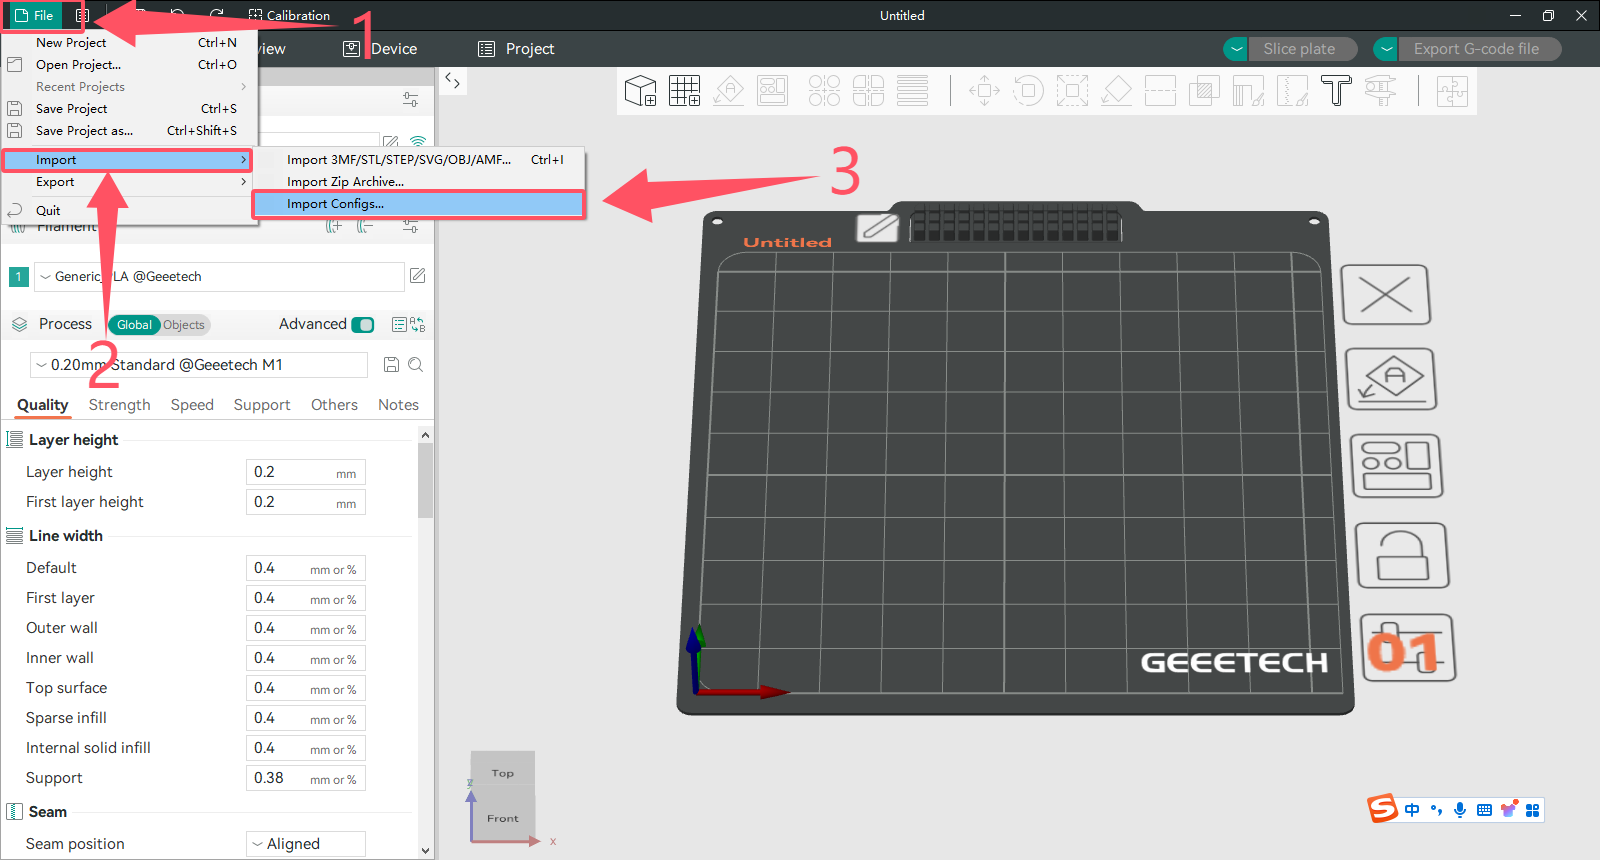The height and width of the screenshot is (860, 1600).
Task: Select the Seam painting tool
Action: tap(1292, 91)
